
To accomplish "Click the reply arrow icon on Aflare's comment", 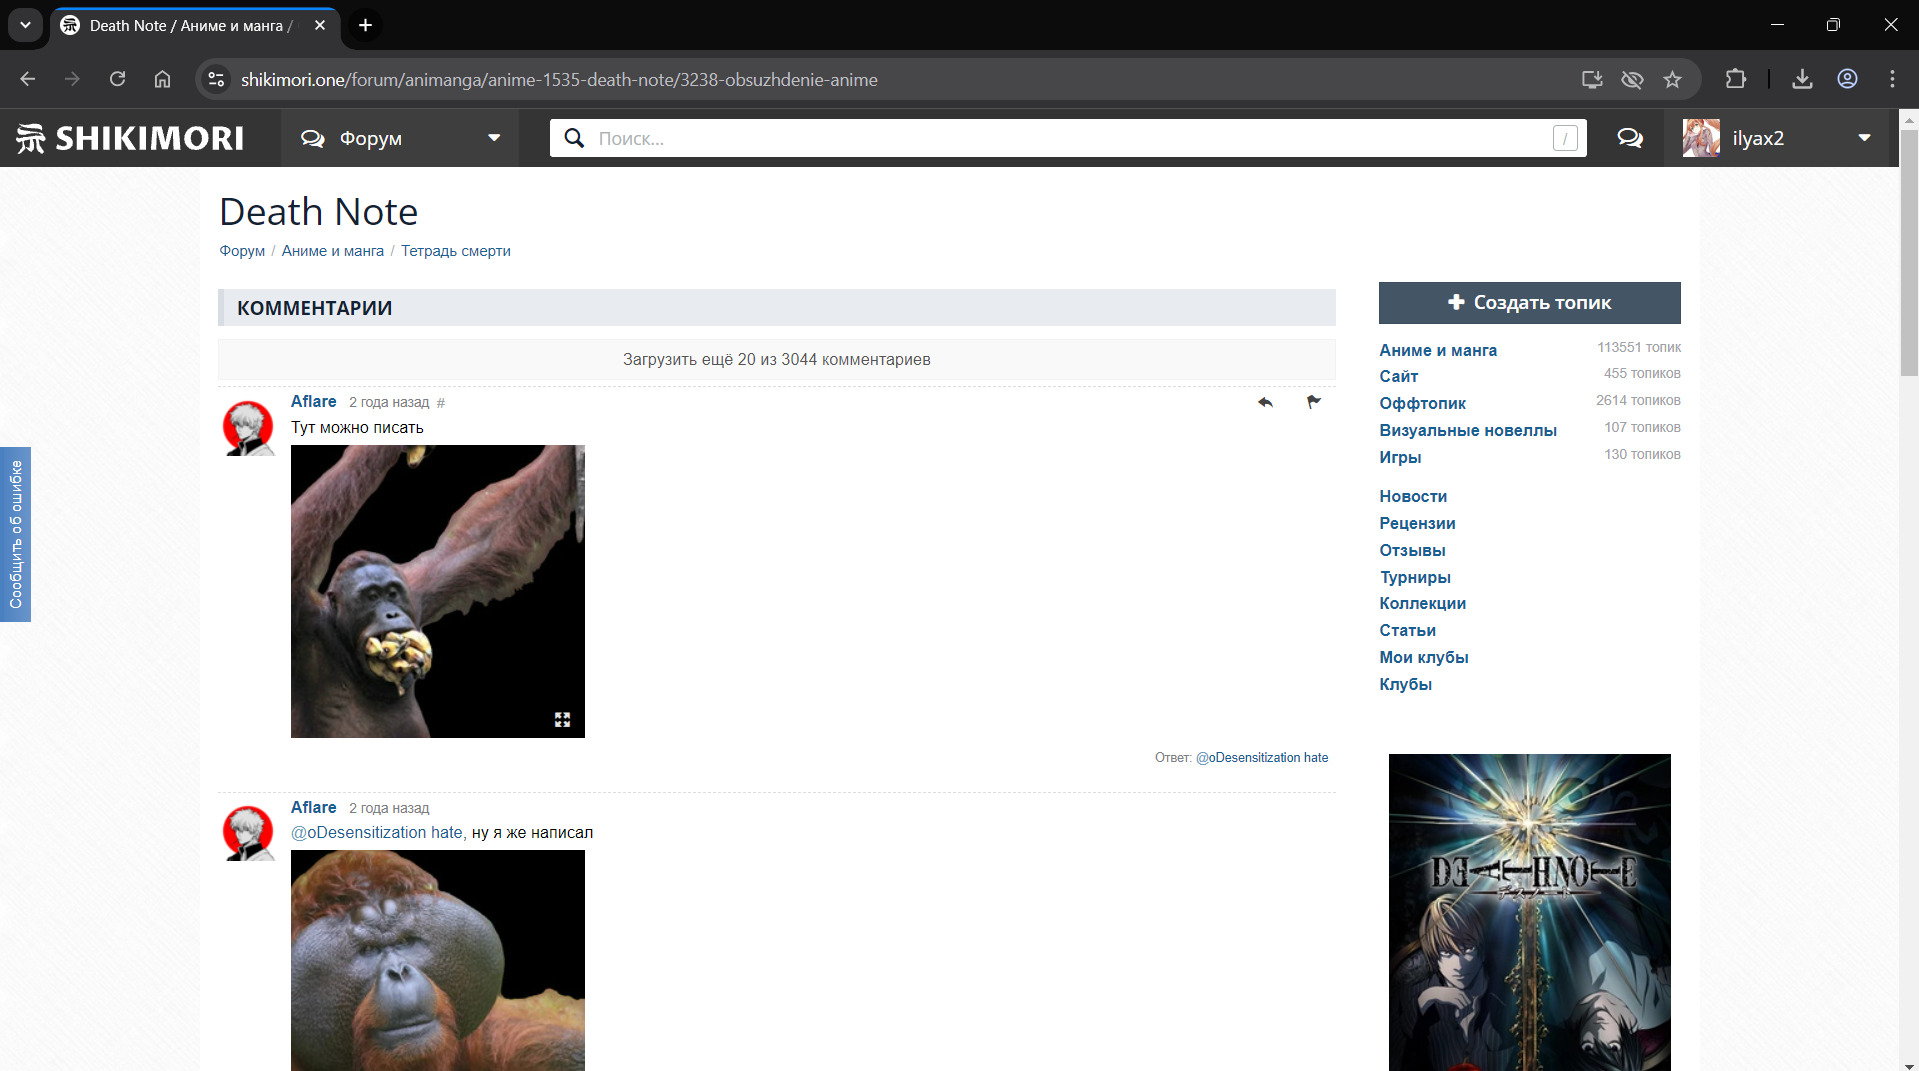I will (x=1265, y=402).
